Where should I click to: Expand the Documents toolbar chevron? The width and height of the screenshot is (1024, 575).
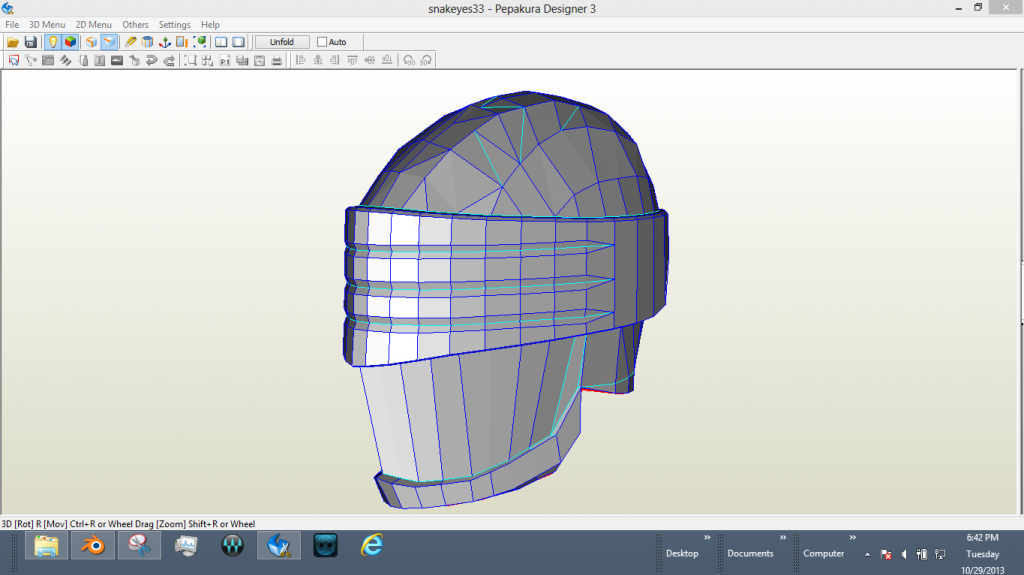click(783, 537)
